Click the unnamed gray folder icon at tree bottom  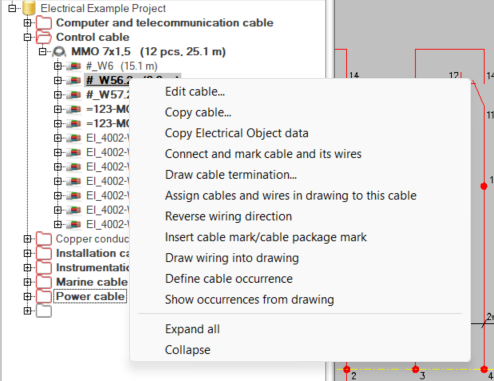(44, 311)
